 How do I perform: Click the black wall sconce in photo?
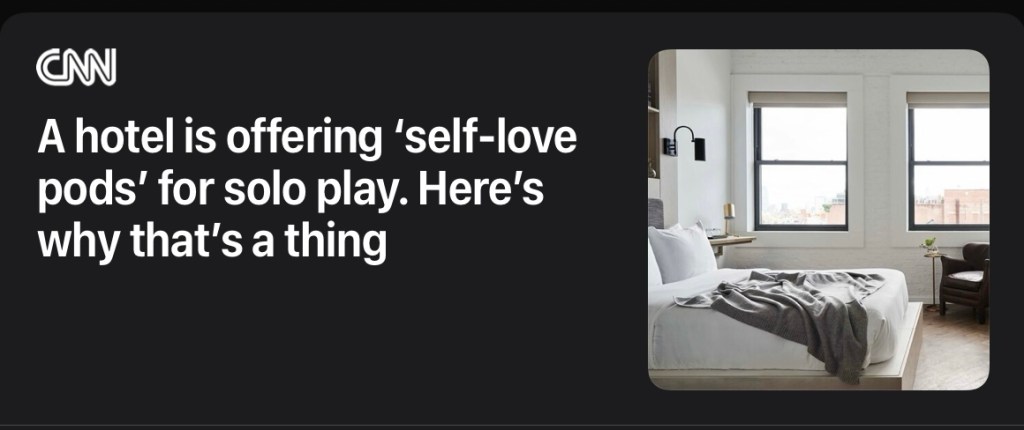(684, 143)
